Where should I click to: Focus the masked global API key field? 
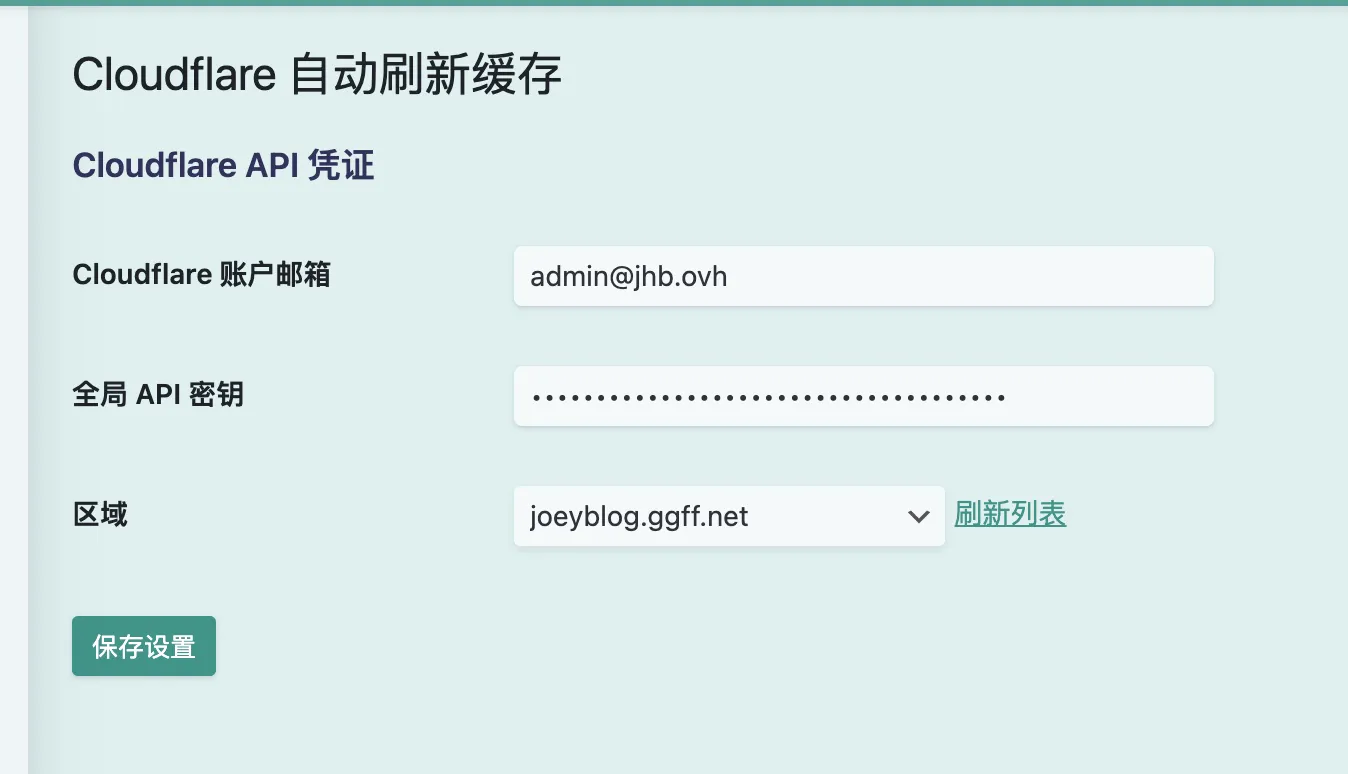pyautogui.click(x=863, y=396)
